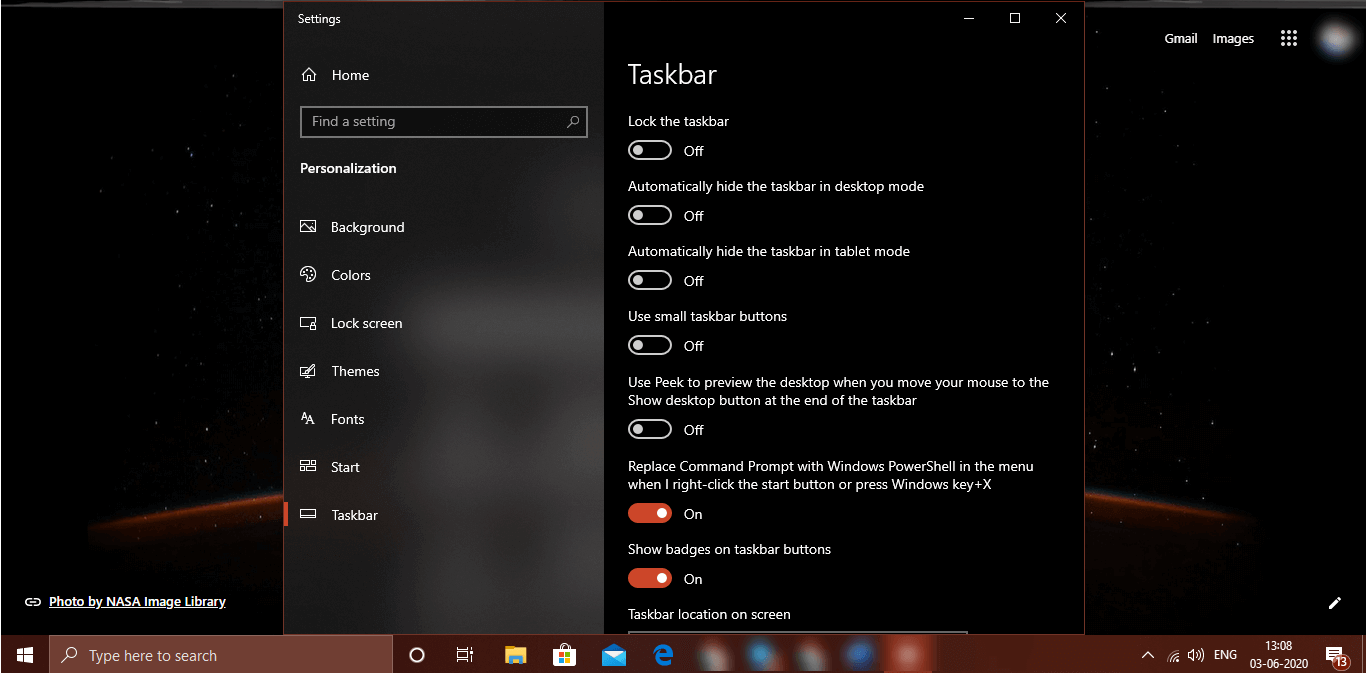Open the Photo by NASA Image Library link
1366x673 pixels.
pos(137,601)
